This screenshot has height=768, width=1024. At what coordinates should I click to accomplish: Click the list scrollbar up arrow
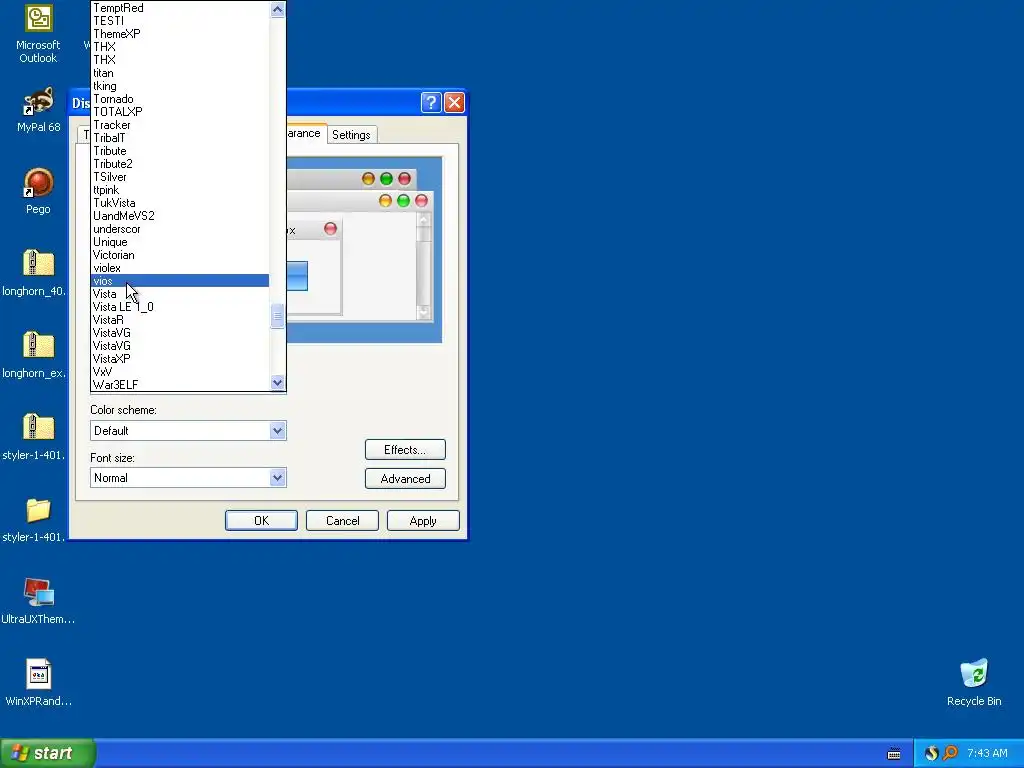pyautogui.click(x=278, y=10)
